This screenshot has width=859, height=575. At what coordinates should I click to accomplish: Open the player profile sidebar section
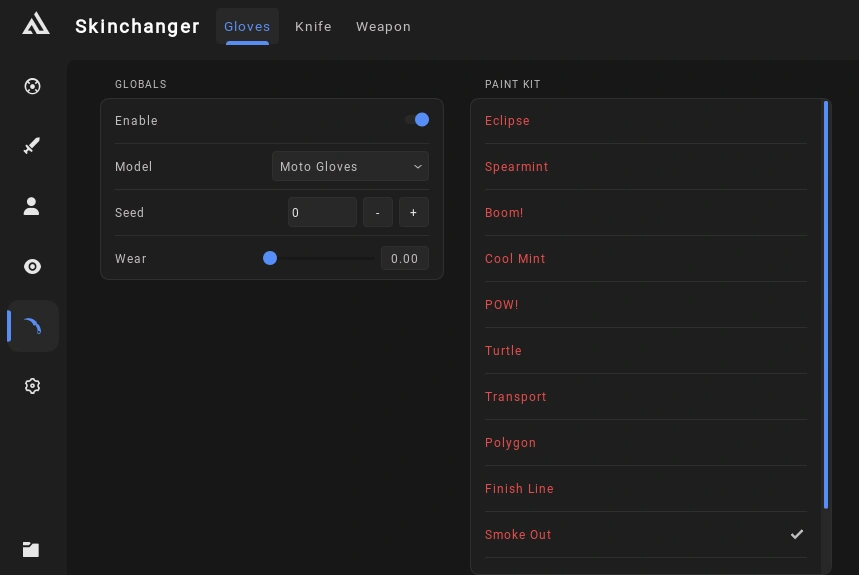(31, 206)
